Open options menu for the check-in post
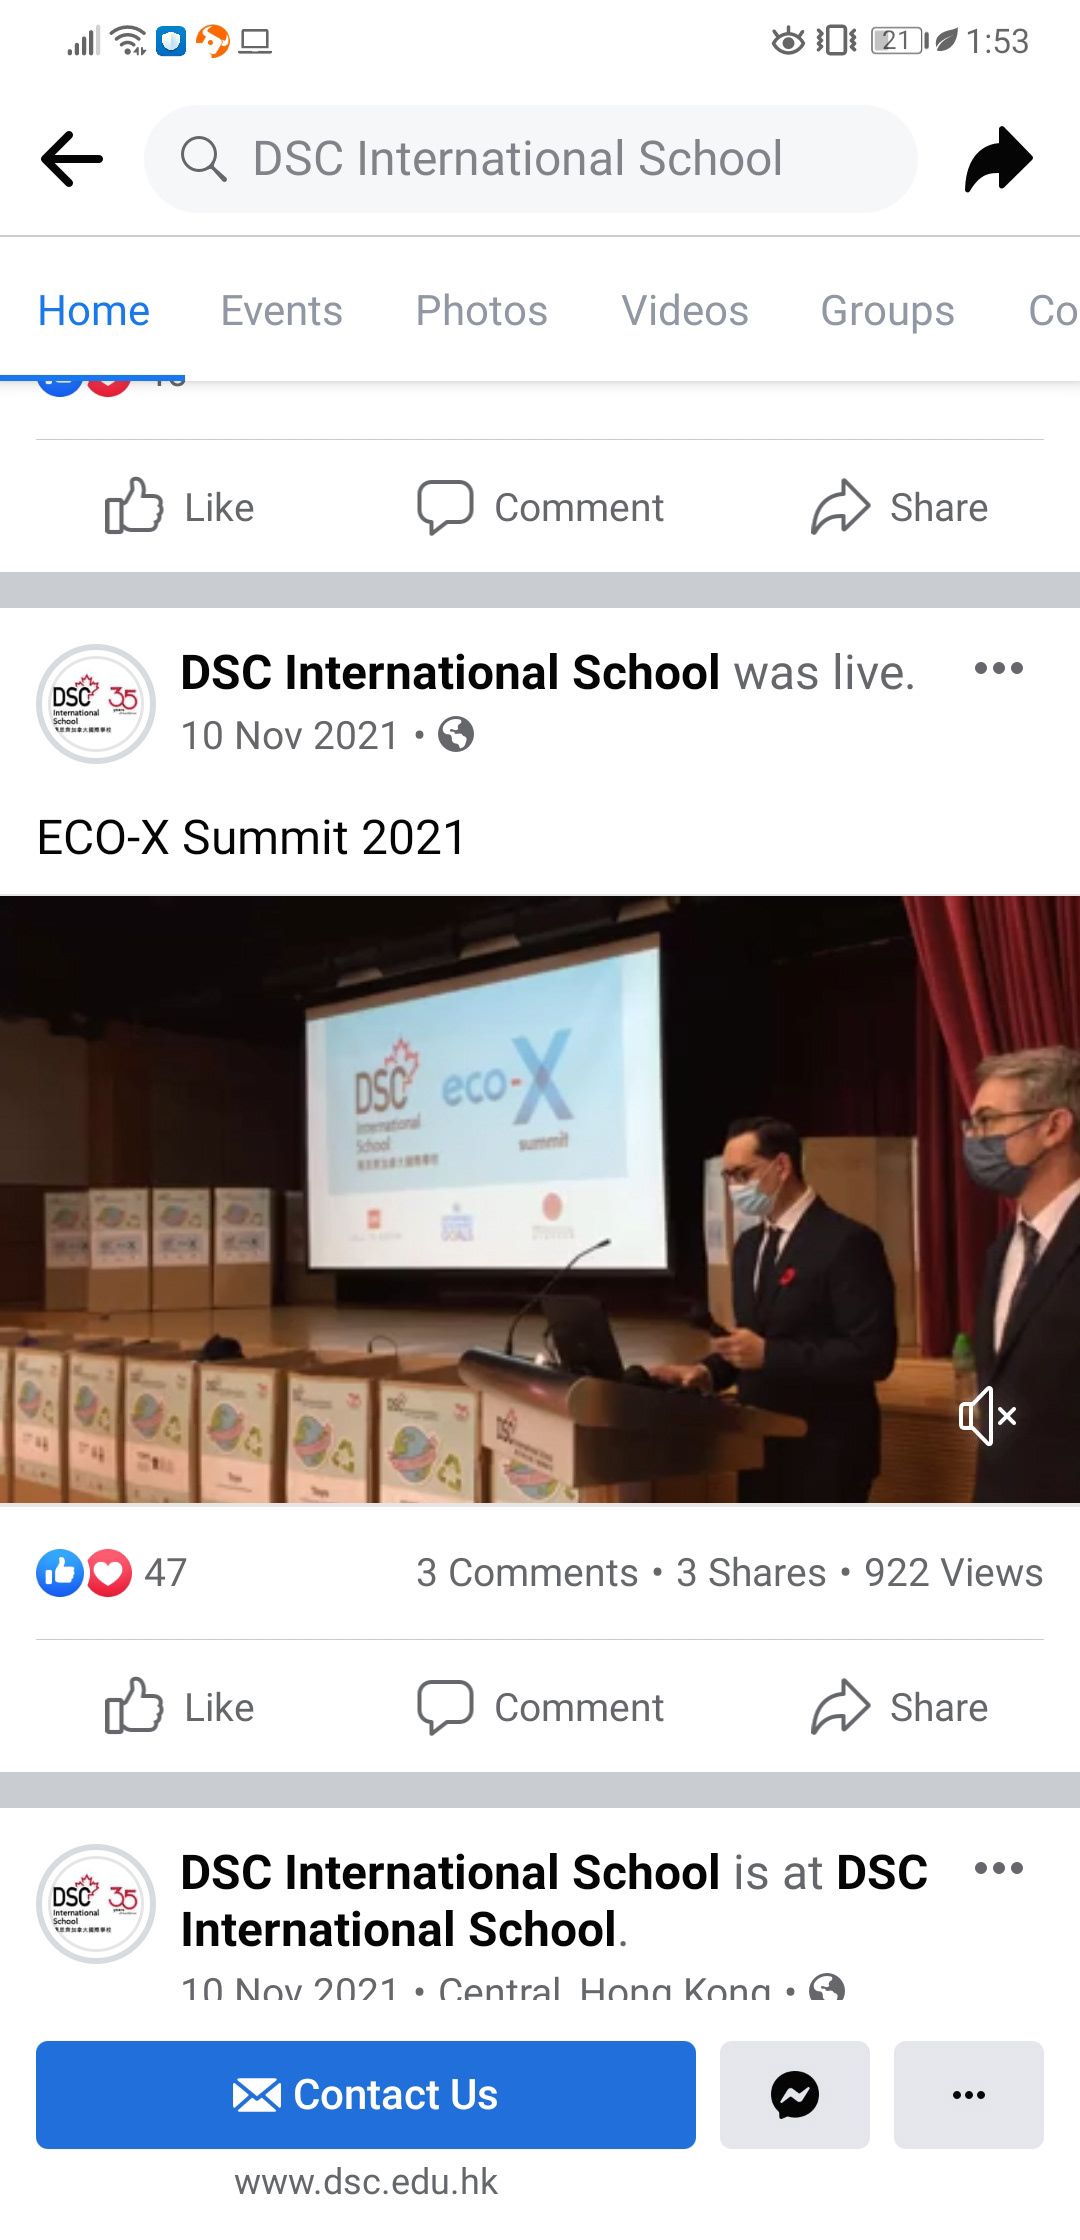Image resolution: width=1080 pixels, height=2240 pixels. (x=998, y=1868)
